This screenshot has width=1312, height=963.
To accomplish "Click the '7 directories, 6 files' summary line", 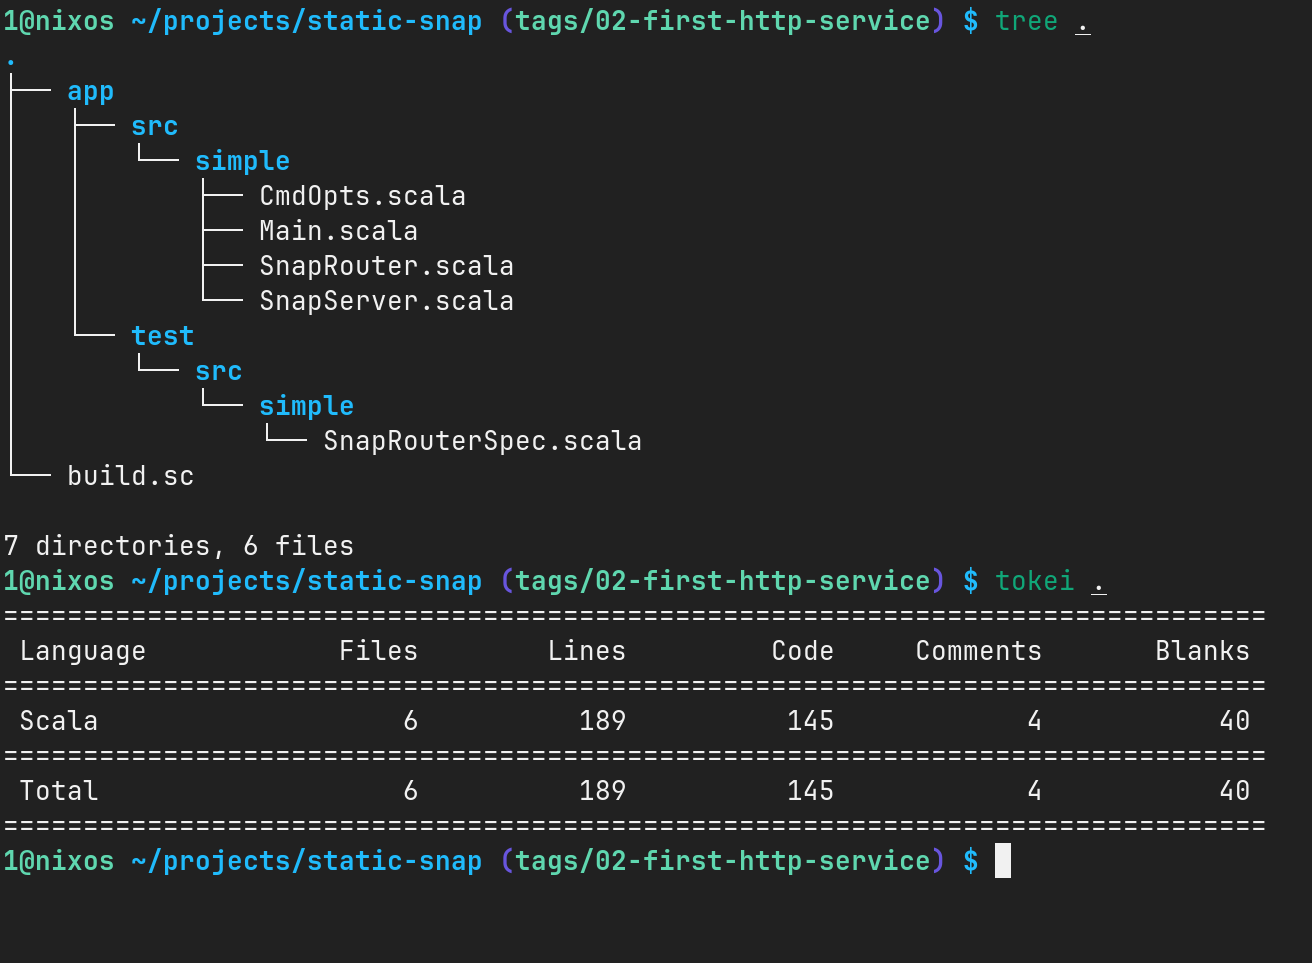I will [x=178, y=546].
